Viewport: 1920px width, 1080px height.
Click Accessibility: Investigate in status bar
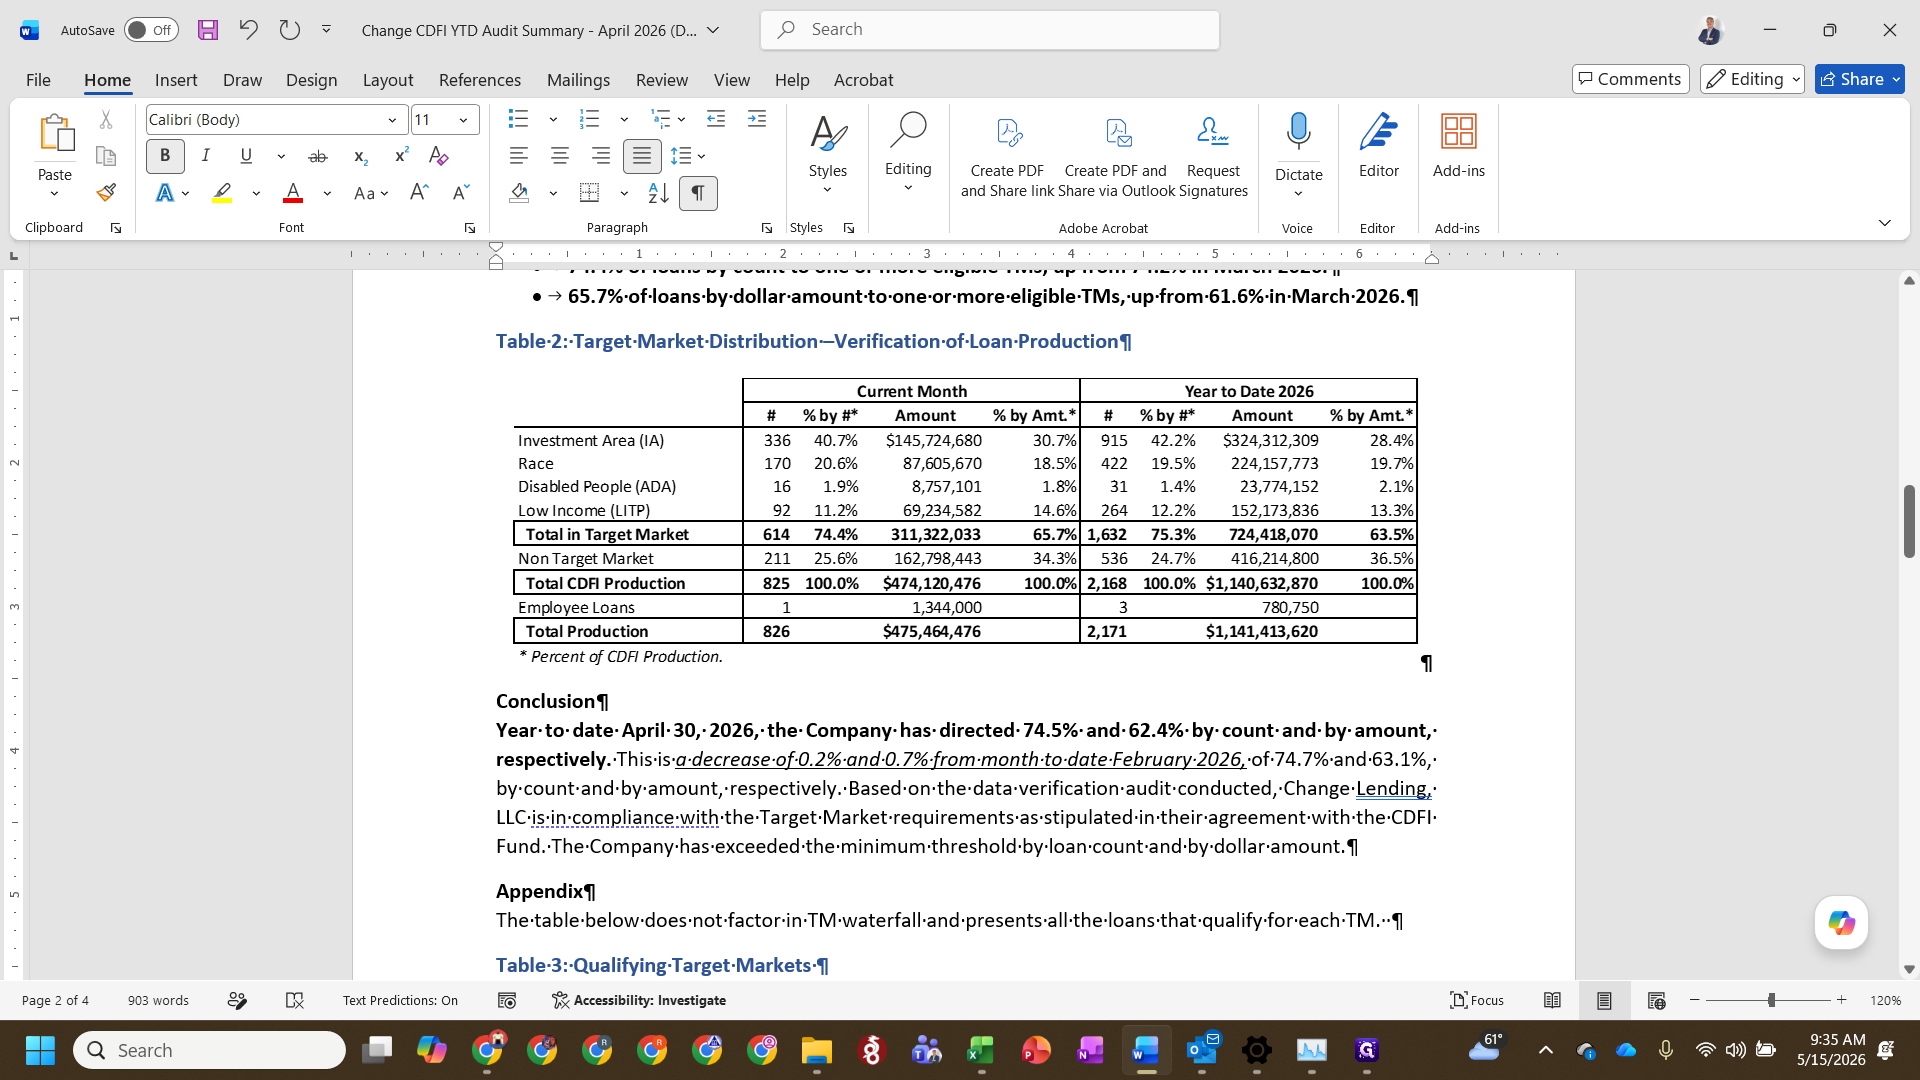tap(639, 1000)
